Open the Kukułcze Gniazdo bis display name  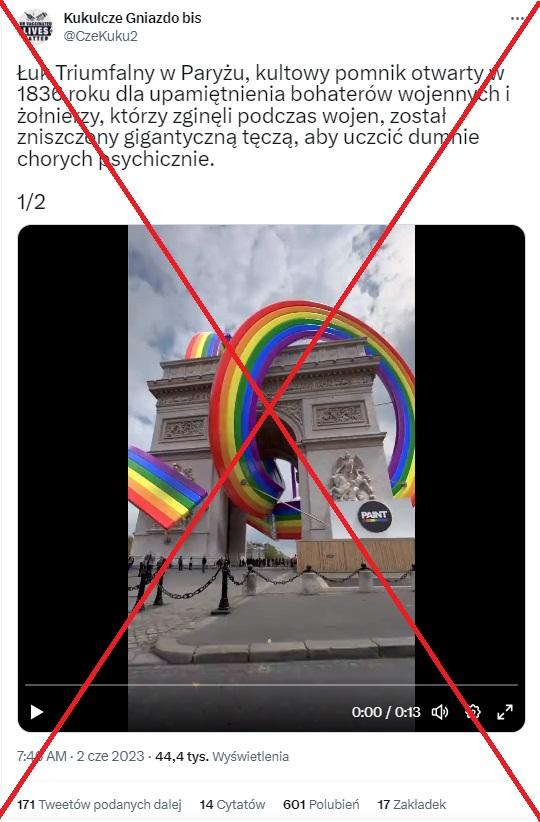(132, 18)
